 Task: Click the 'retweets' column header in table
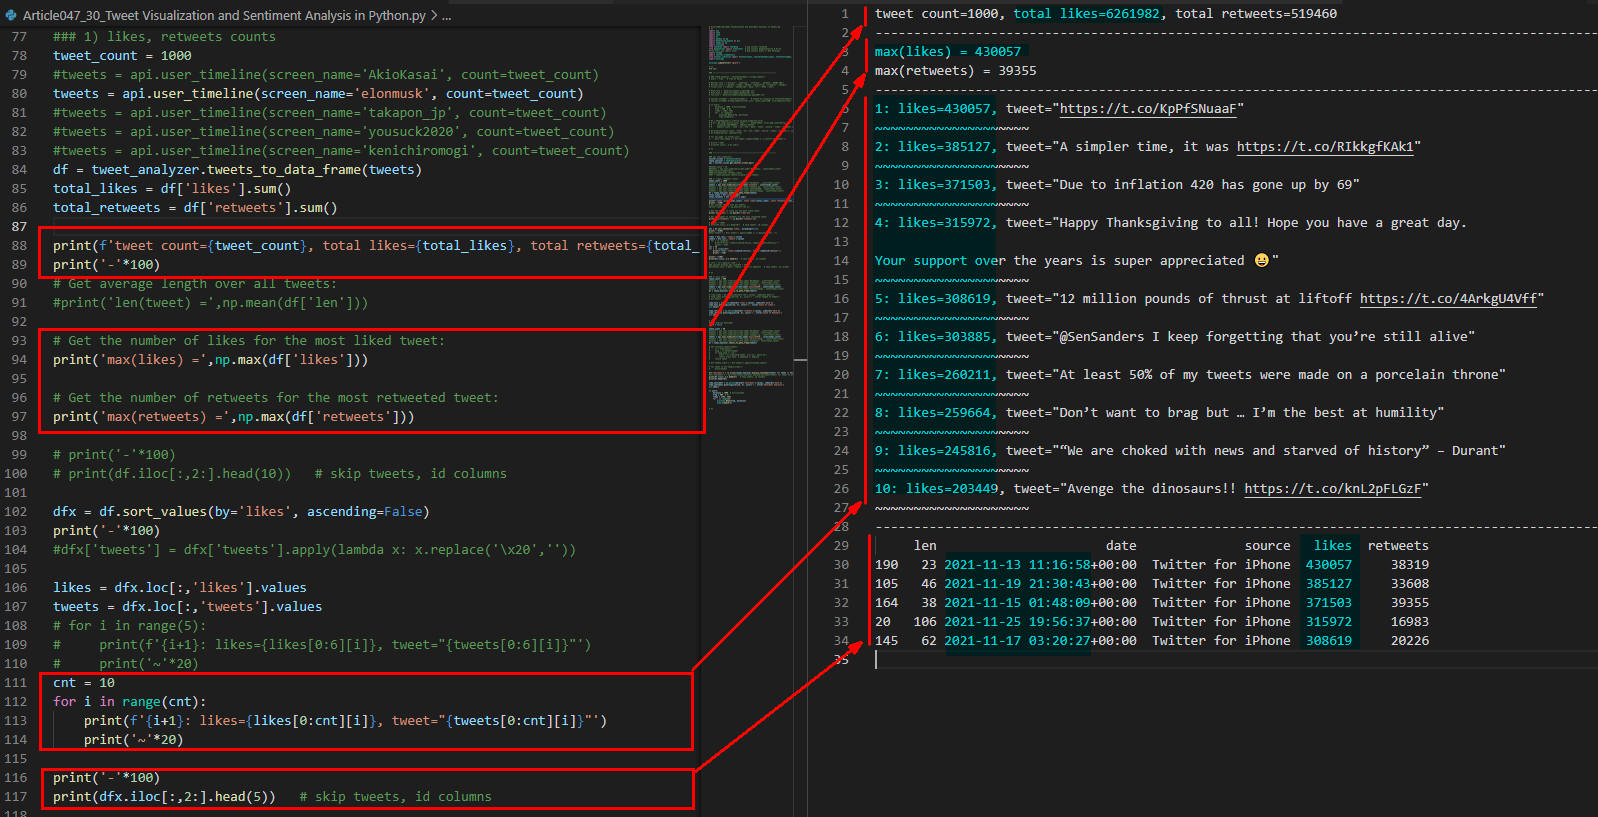click(x=1398, y=545)
